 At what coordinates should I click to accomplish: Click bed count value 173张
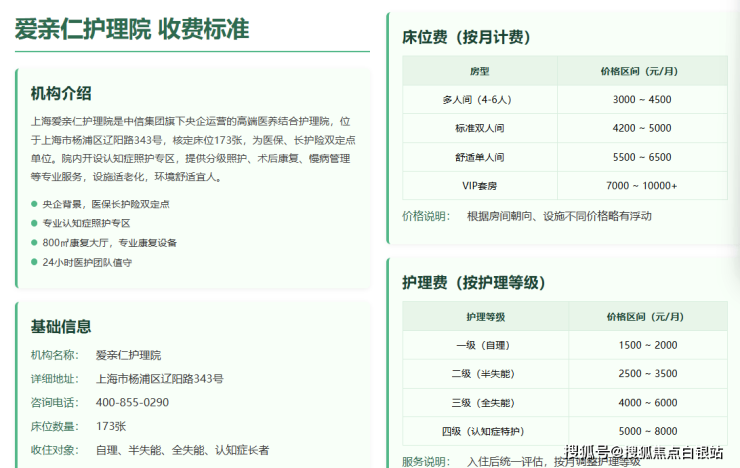[x=111, y=426]
